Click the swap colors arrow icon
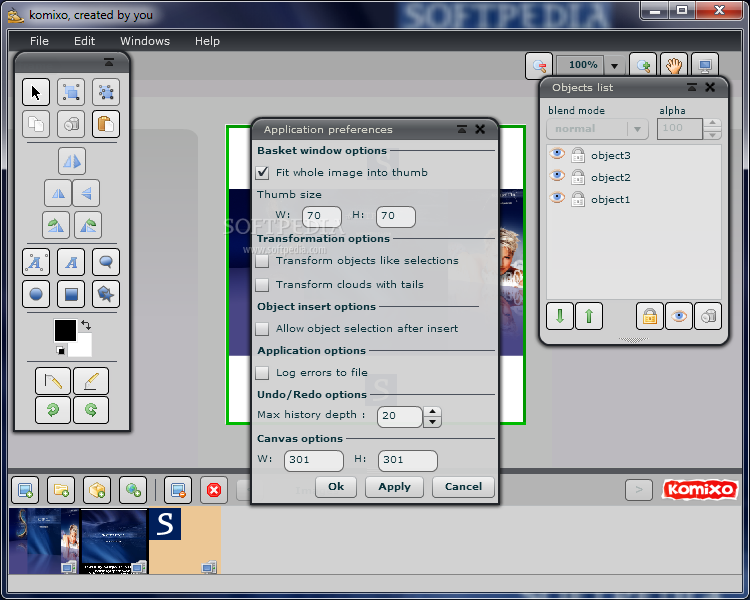 click(86, 325)
